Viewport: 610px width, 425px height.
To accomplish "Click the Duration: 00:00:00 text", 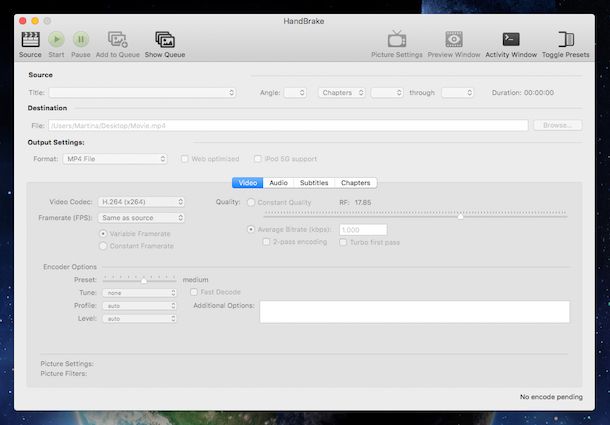I will click(x=522, y=93).
